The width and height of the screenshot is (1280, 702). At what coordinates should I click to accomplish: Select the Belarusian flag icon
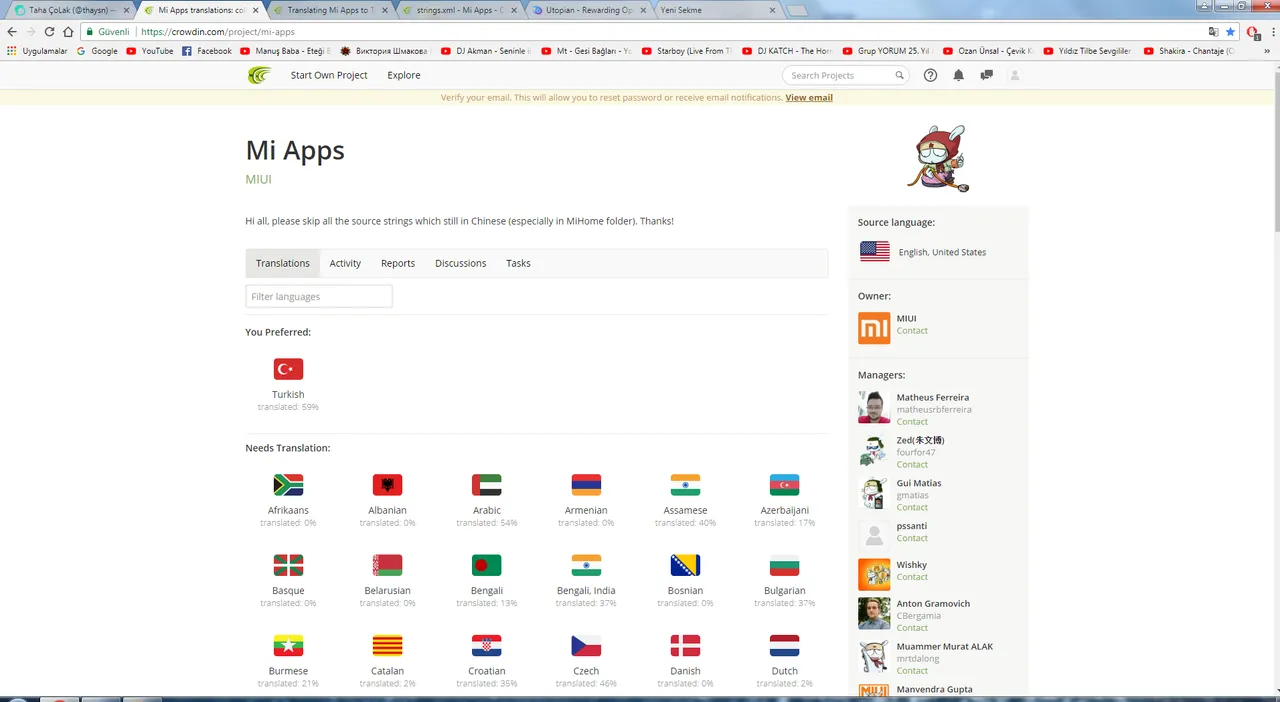pos(387,565)
